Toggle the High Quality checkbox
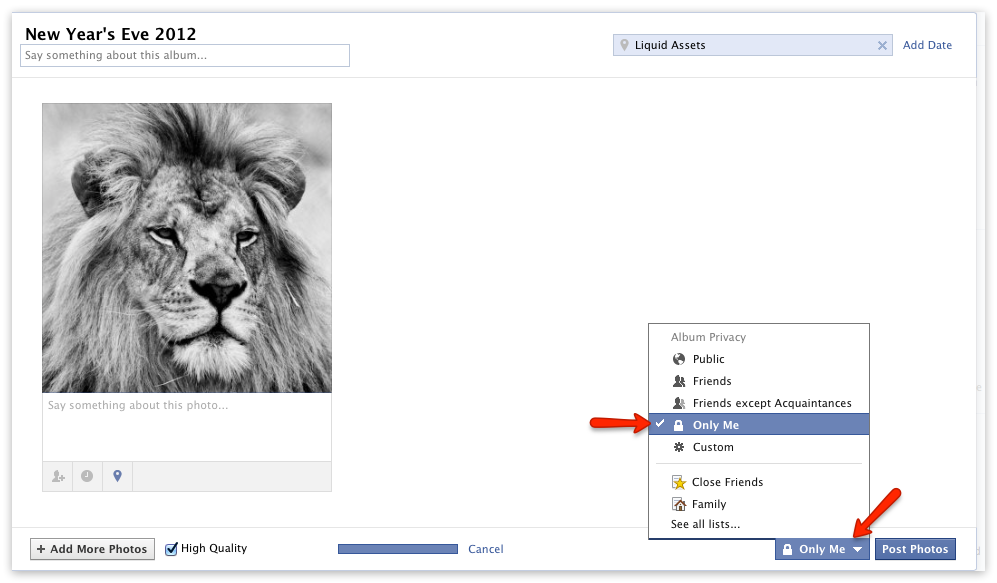Image resolution: width=997 pixels, height=583 pixels. [x=171, y=548]
